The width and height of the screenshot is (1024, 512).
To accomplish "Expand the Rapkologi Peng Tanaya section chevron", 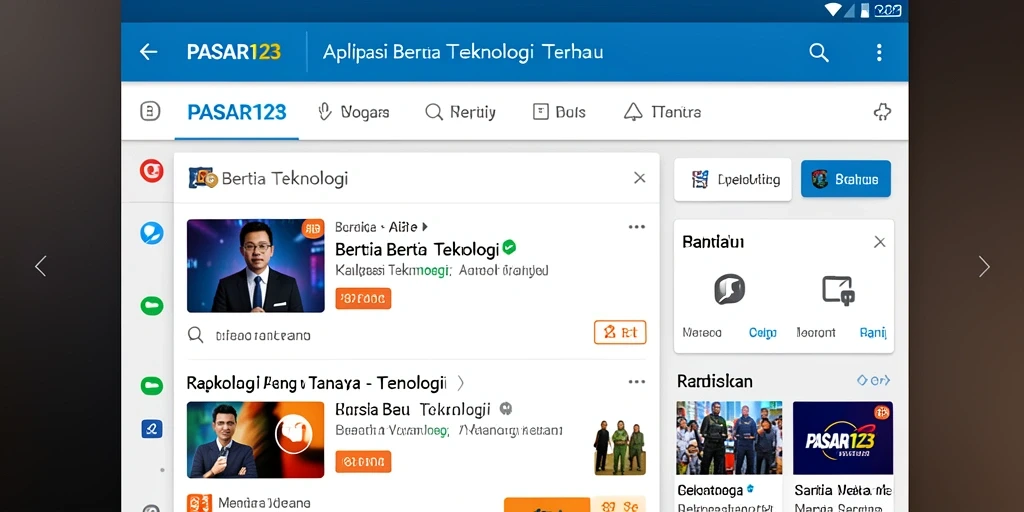I will click(x=461, y=383).
